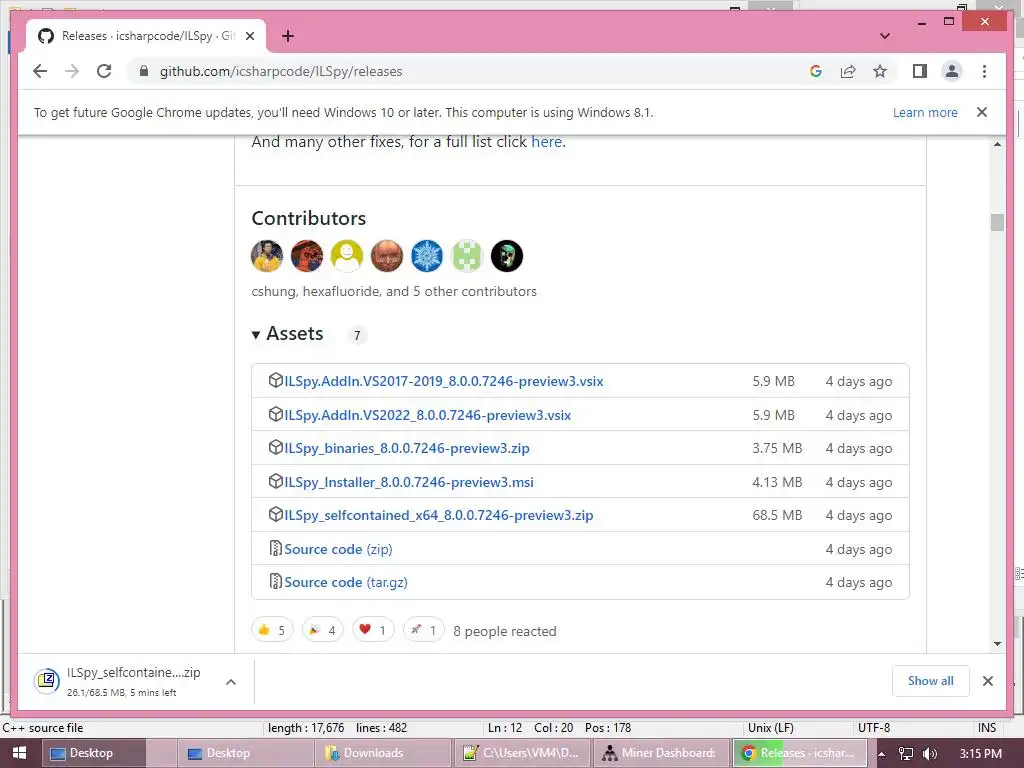Open download item options chevron

click(x=231, y=682)
